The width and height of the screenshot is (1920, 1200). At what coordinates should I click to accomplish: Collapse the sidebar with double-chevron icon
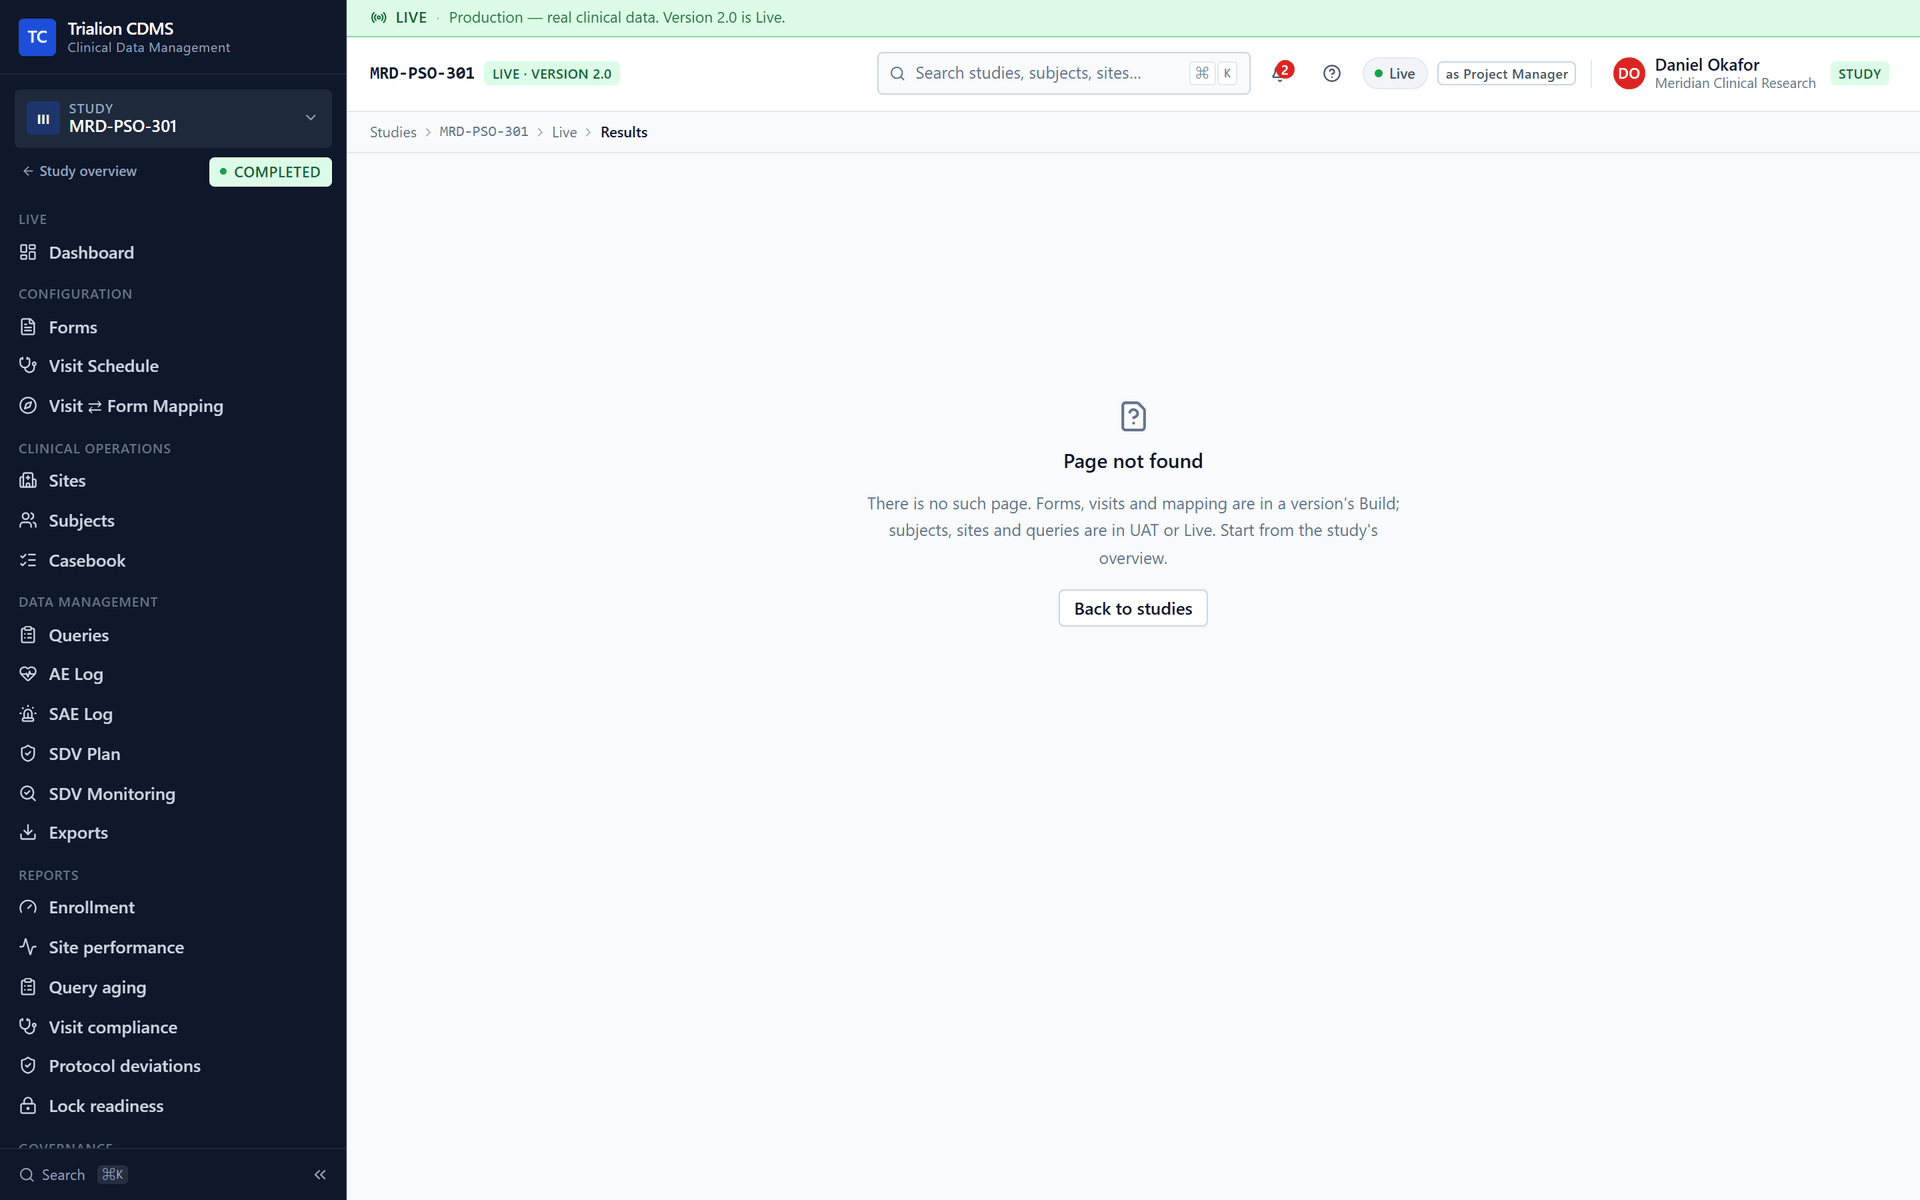click(x=320, y=1174)
